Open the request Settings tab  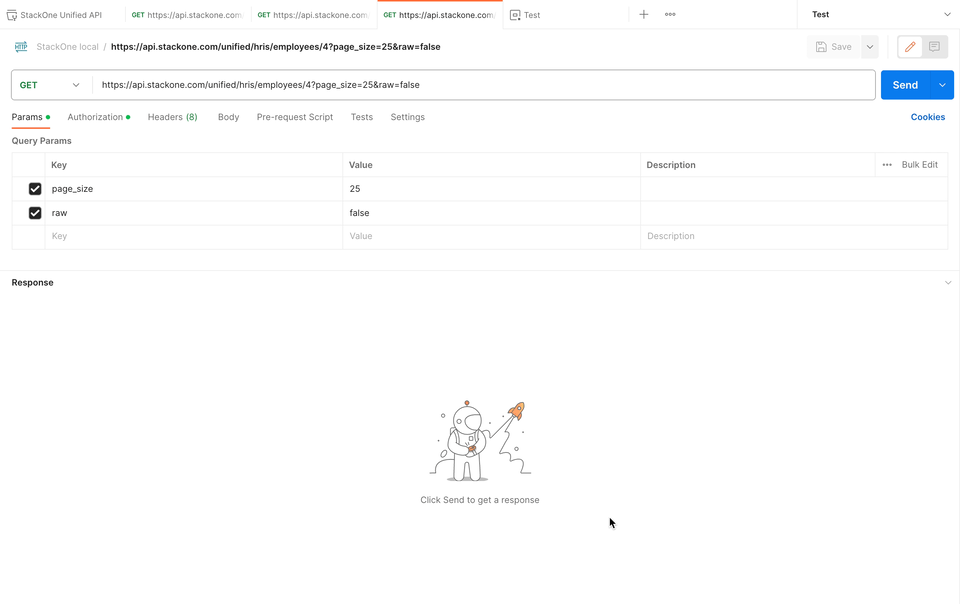click(407, 117)
